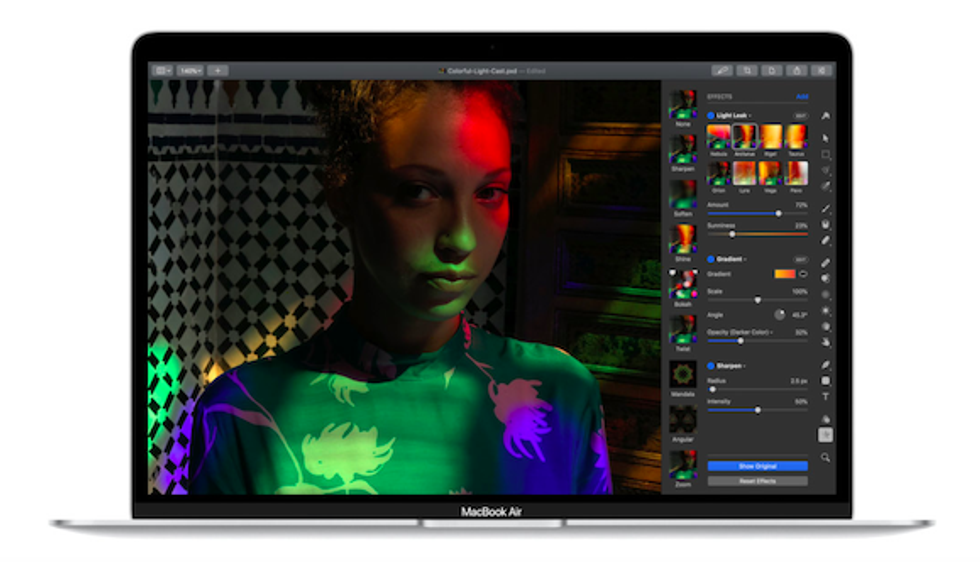The width and height of the screenshot is (980, 562).
Task: Disable the Light Leak effect
Action: (x=711, y=116)
